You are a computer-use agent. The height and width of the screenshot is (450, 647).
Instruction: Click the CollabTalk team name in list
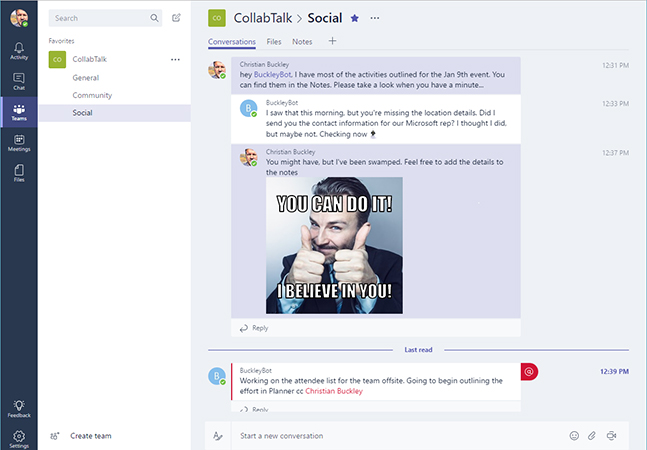[x=90, y=59]
